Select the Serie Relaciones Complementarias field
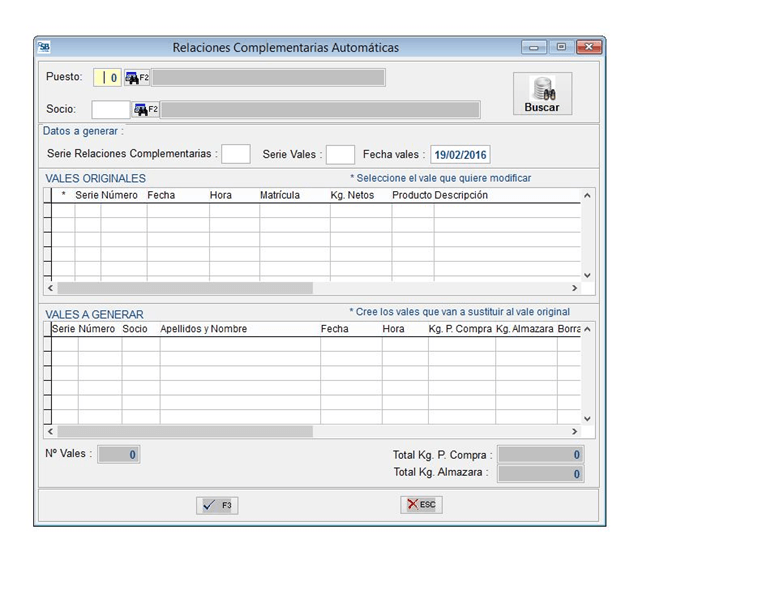775x611 pixels. tap(236, 154)
